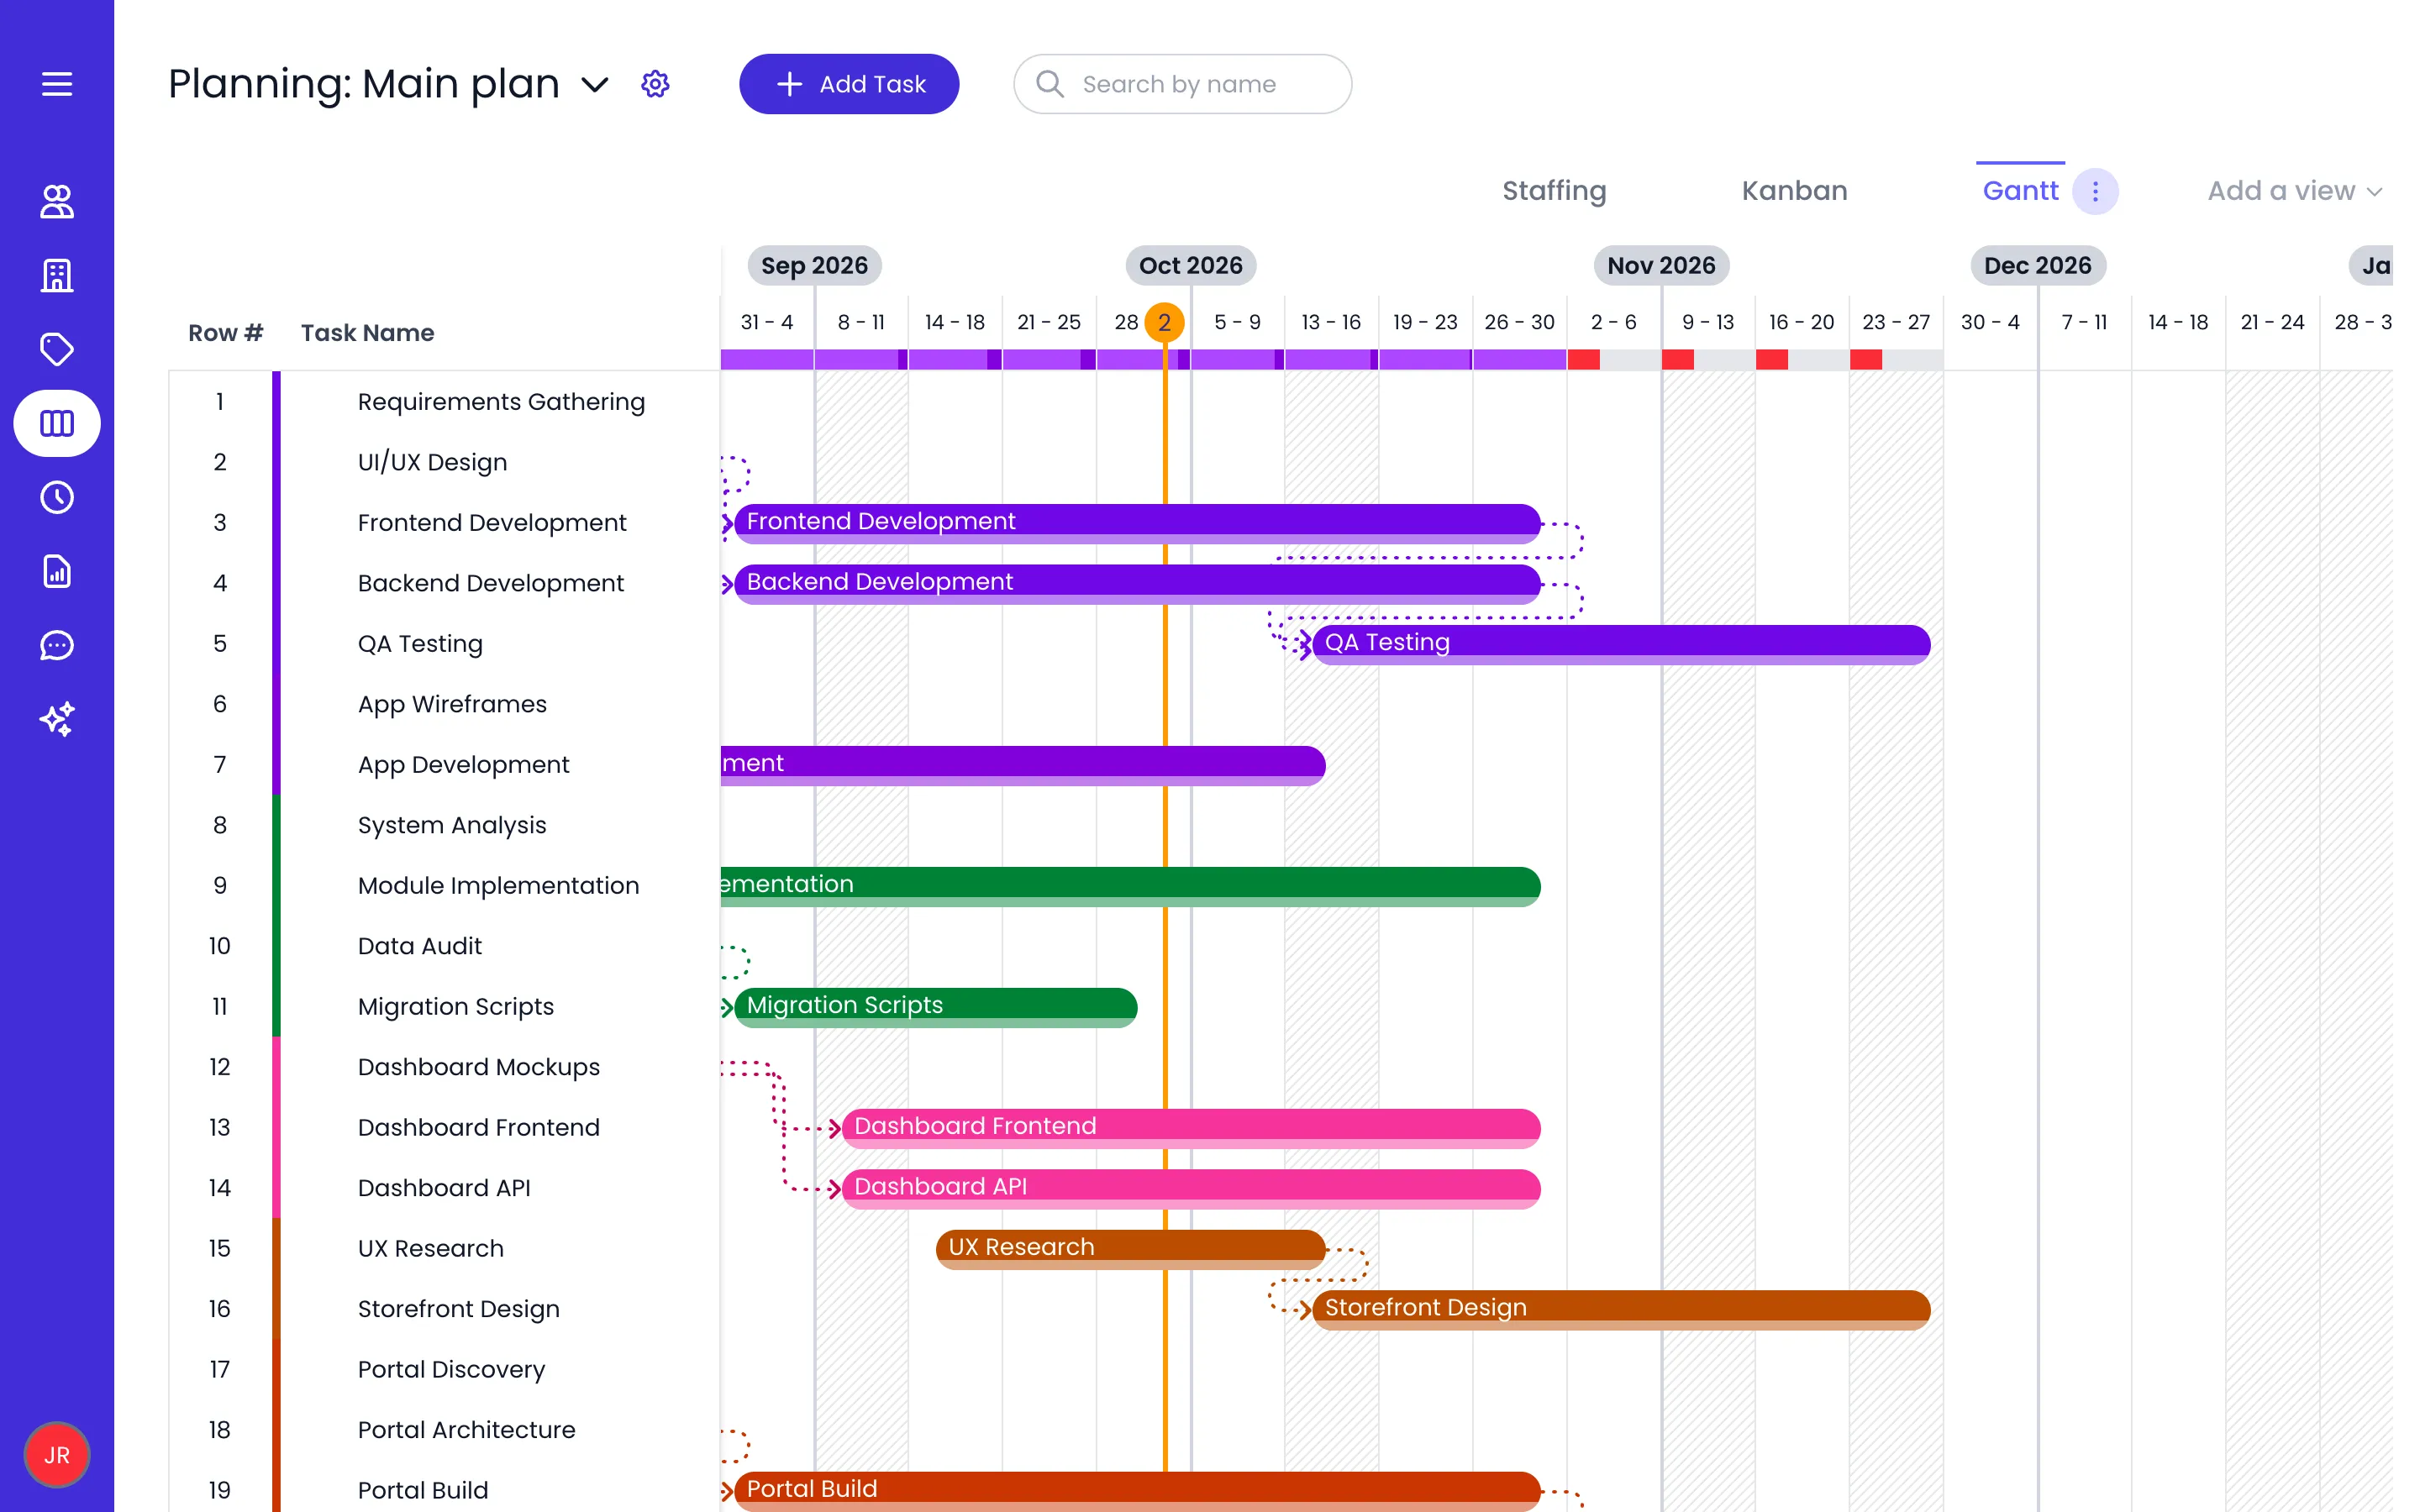Select the Dashboard Frontend Gantt bar
Viewport: 2420px width, 1512px height.
click(x=1191, y=1128)
